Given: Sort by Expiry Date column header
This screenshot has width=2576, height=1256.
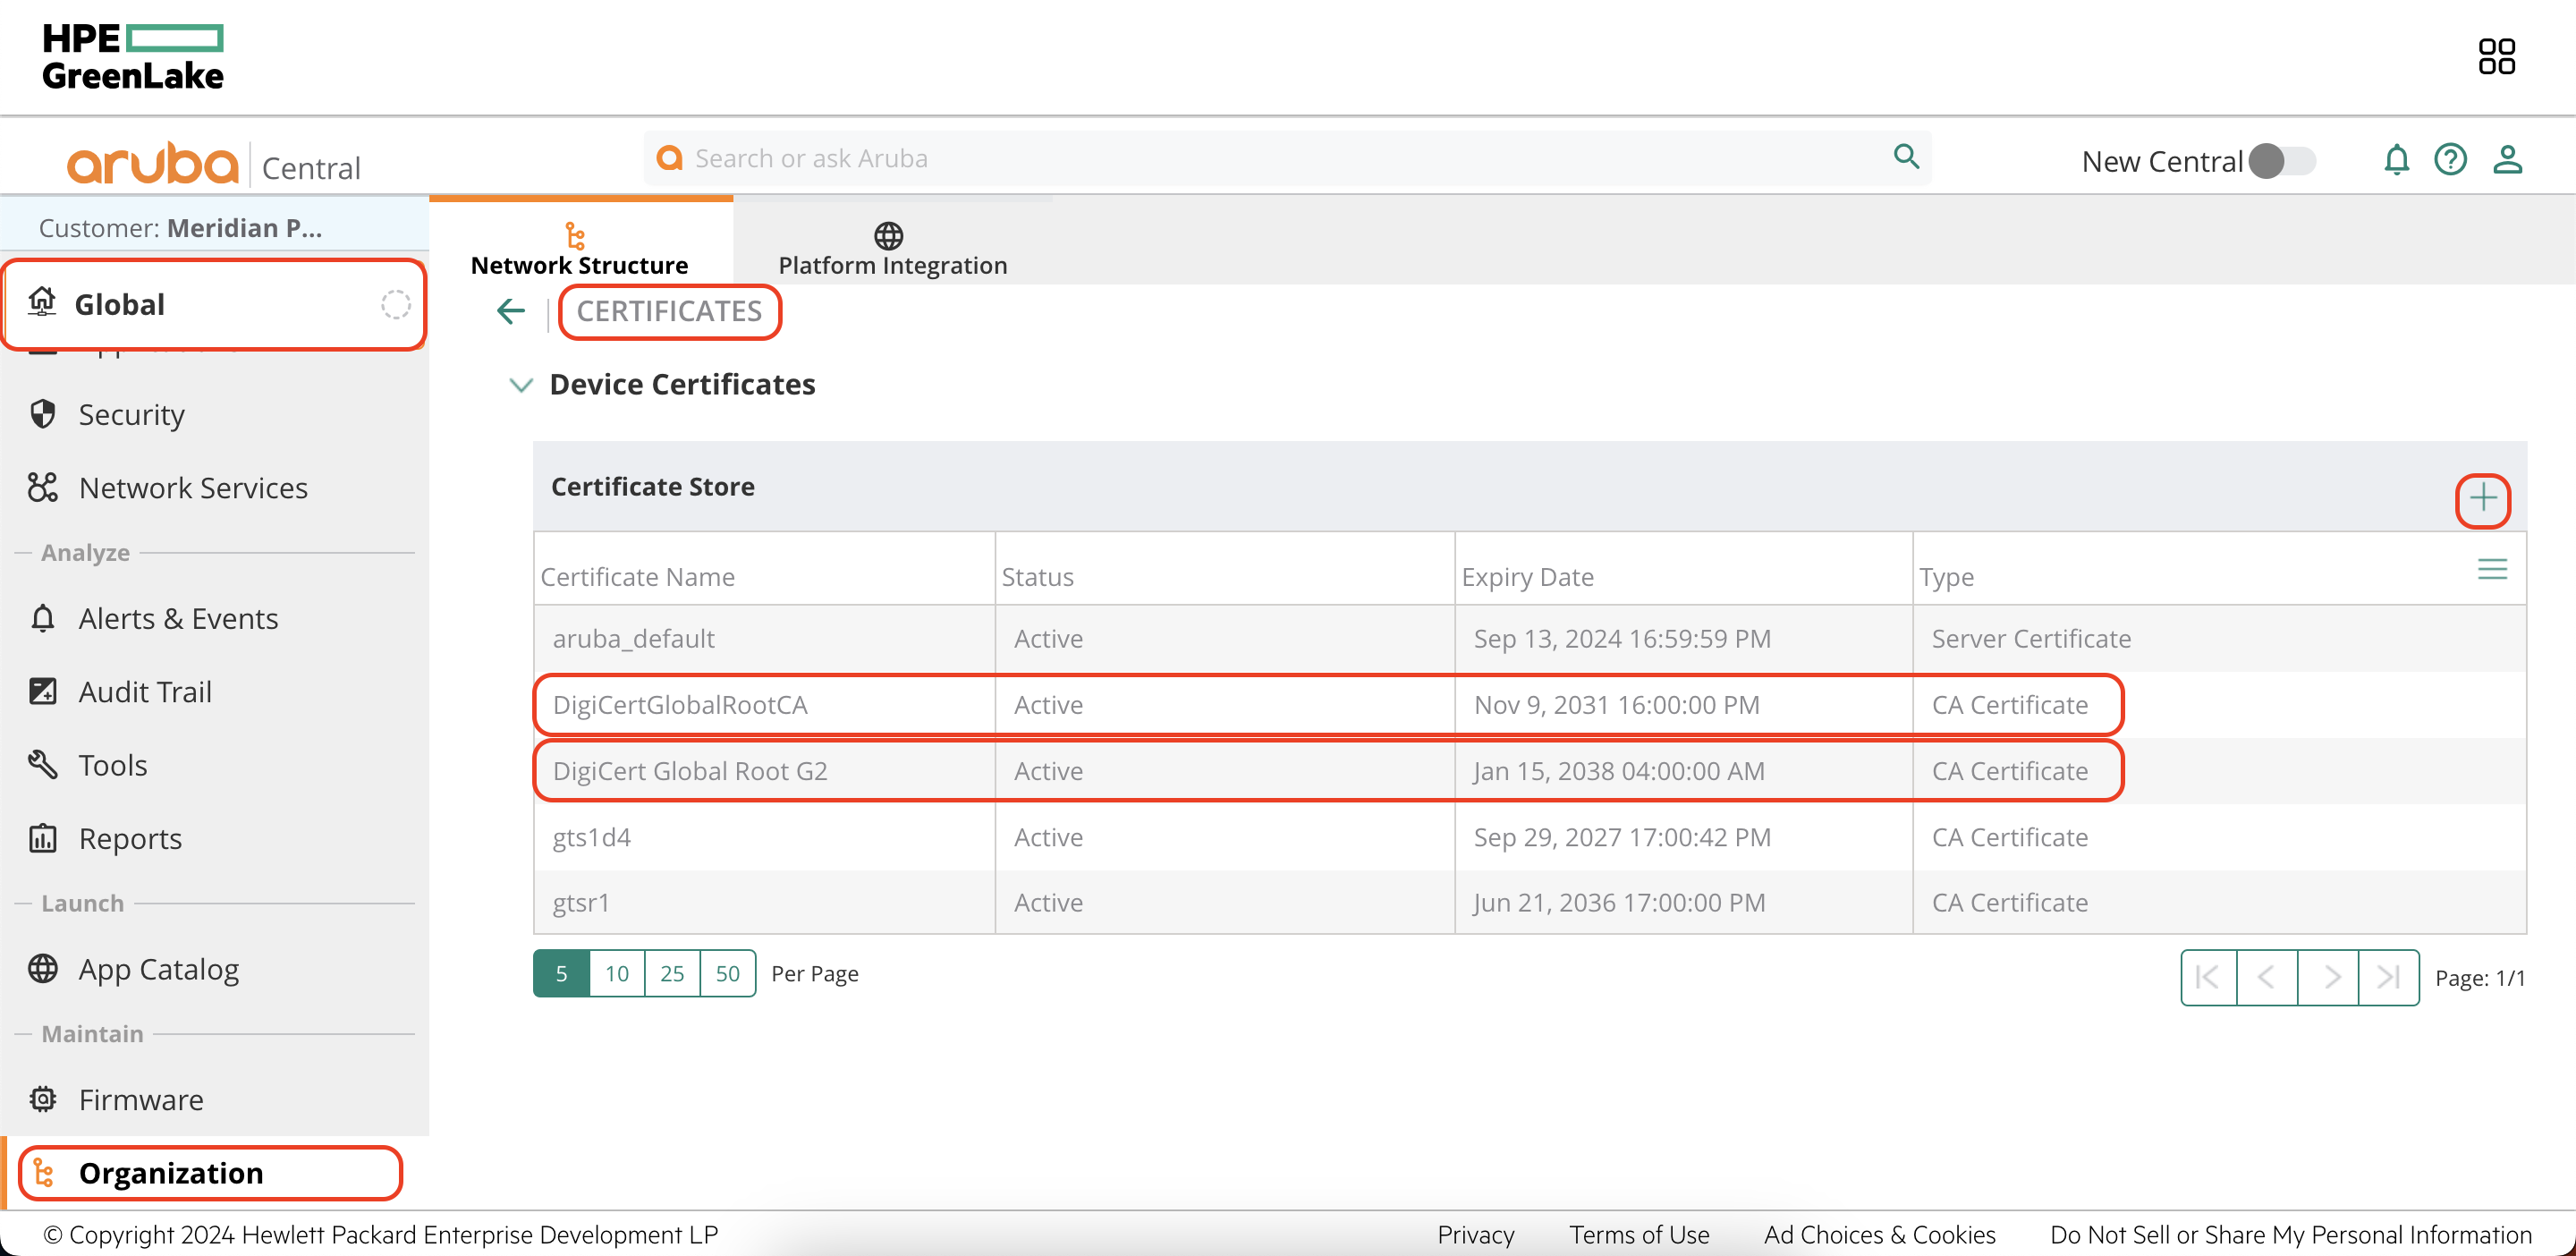Looking at the screenshot, I should [1527, 577].
